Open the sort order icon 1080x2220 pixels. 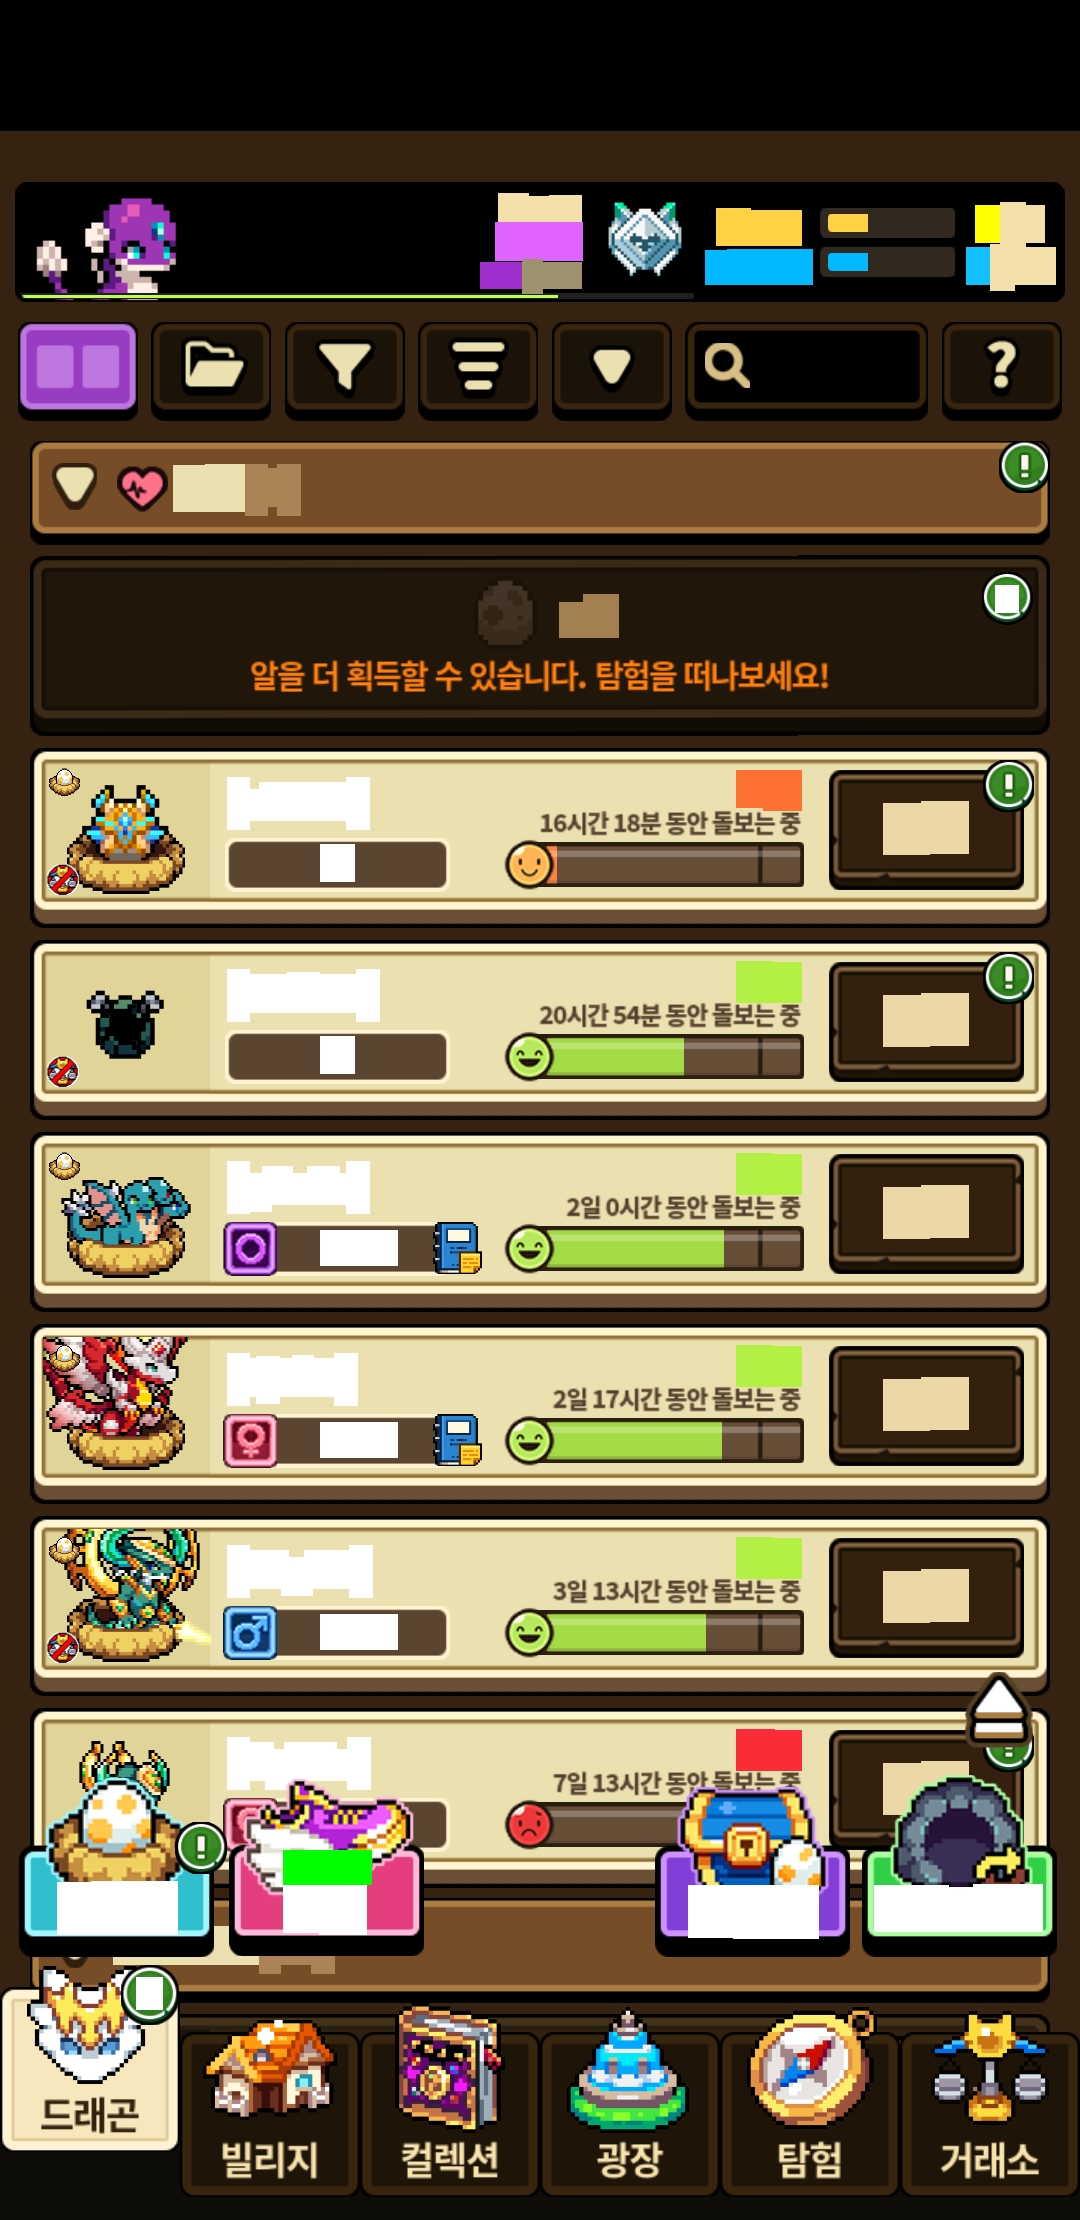[x=478, y=366]
